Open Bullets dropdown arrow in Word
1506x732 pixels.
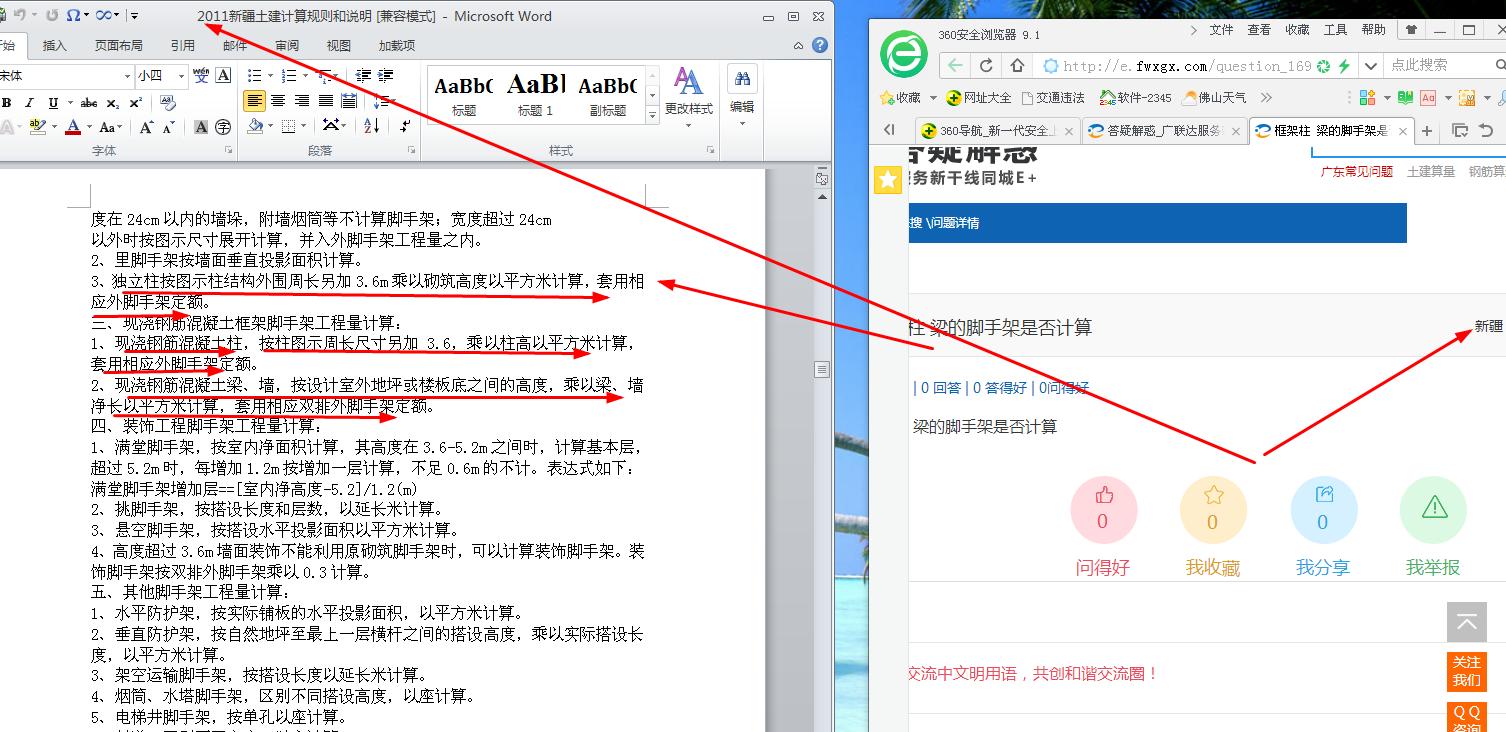pyautogui.click(x=269, y=76)
